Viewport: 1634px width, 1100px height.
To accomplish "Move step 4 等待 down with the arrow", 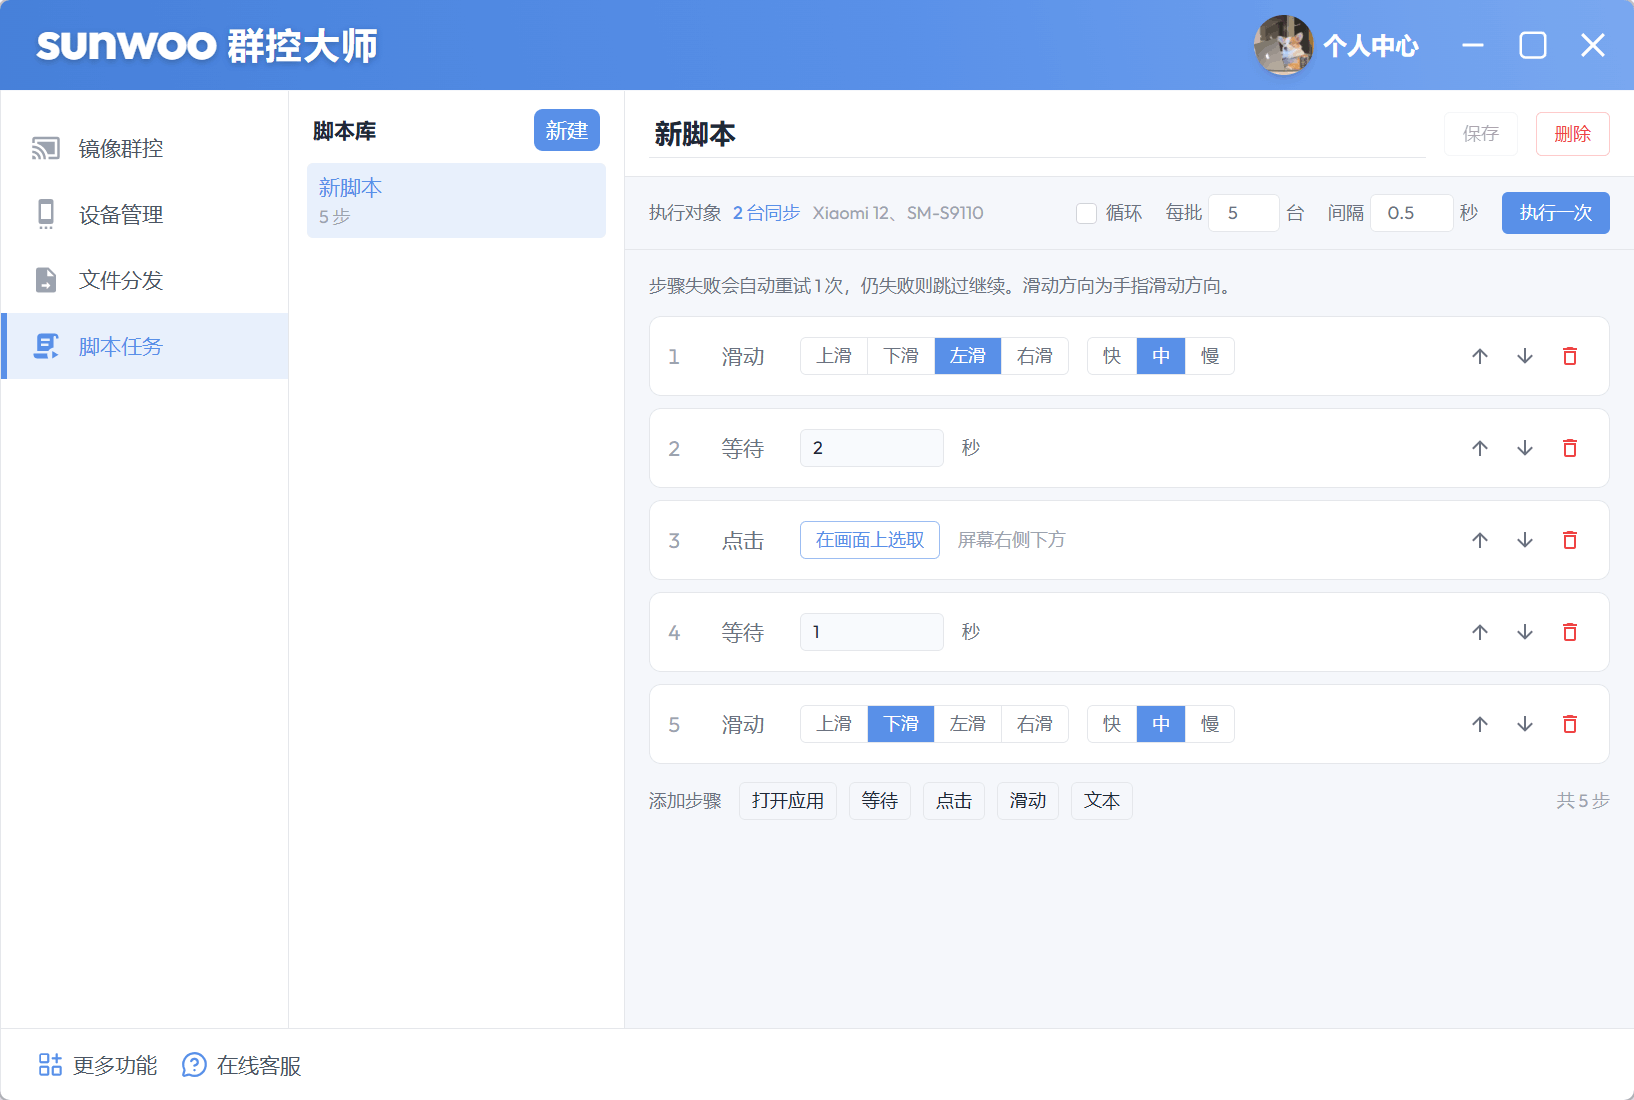I will point(1525,632).
